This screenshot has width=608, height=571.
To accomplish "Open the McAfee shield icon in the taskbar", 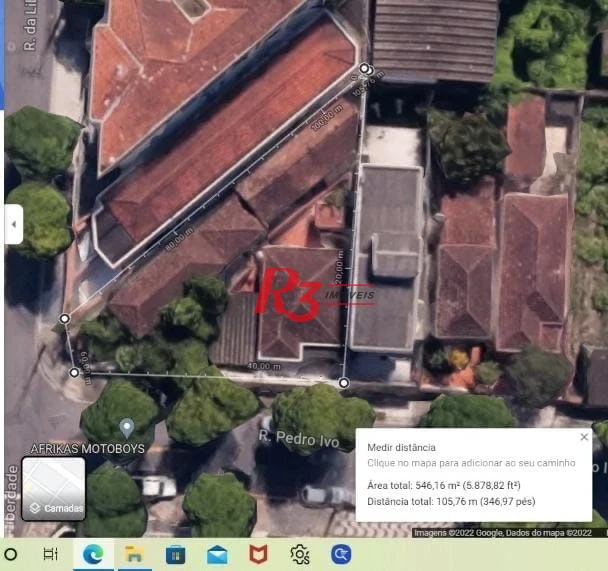I will [x=258, y=554].
